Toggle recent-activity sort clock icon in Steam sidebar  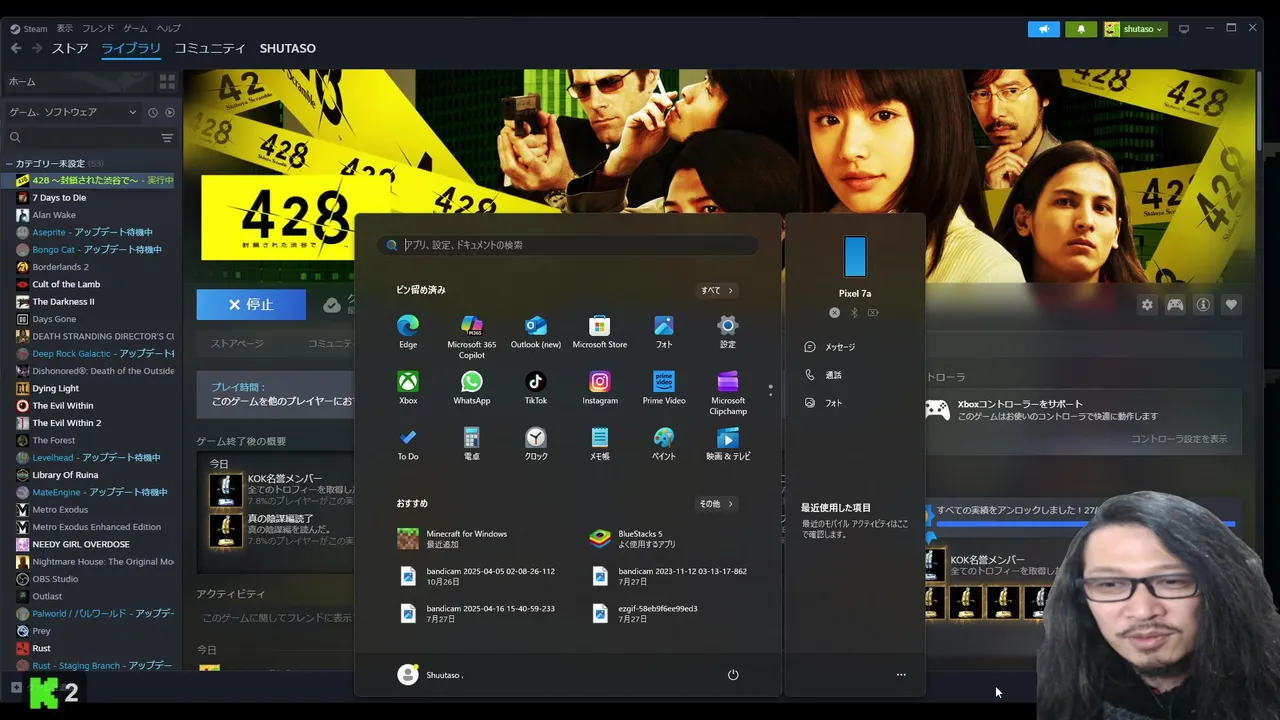coord(153,112)
